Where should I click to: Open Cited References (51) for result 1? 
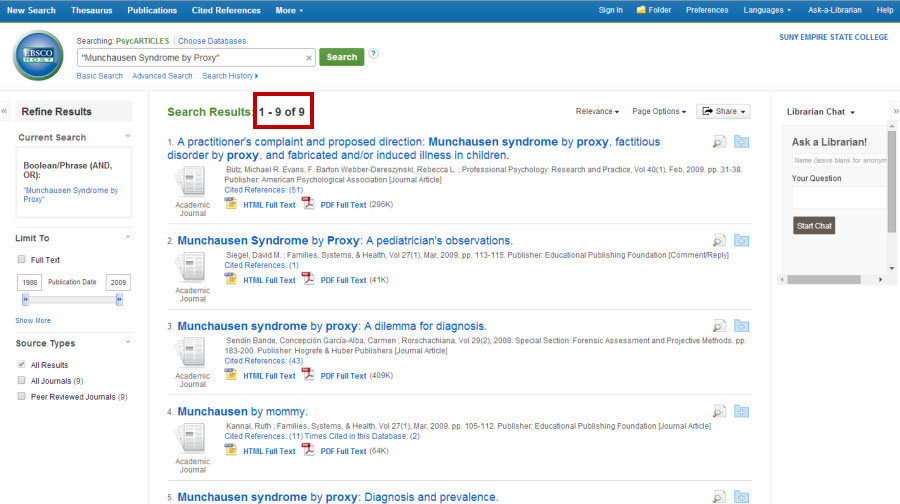point(263,190)
